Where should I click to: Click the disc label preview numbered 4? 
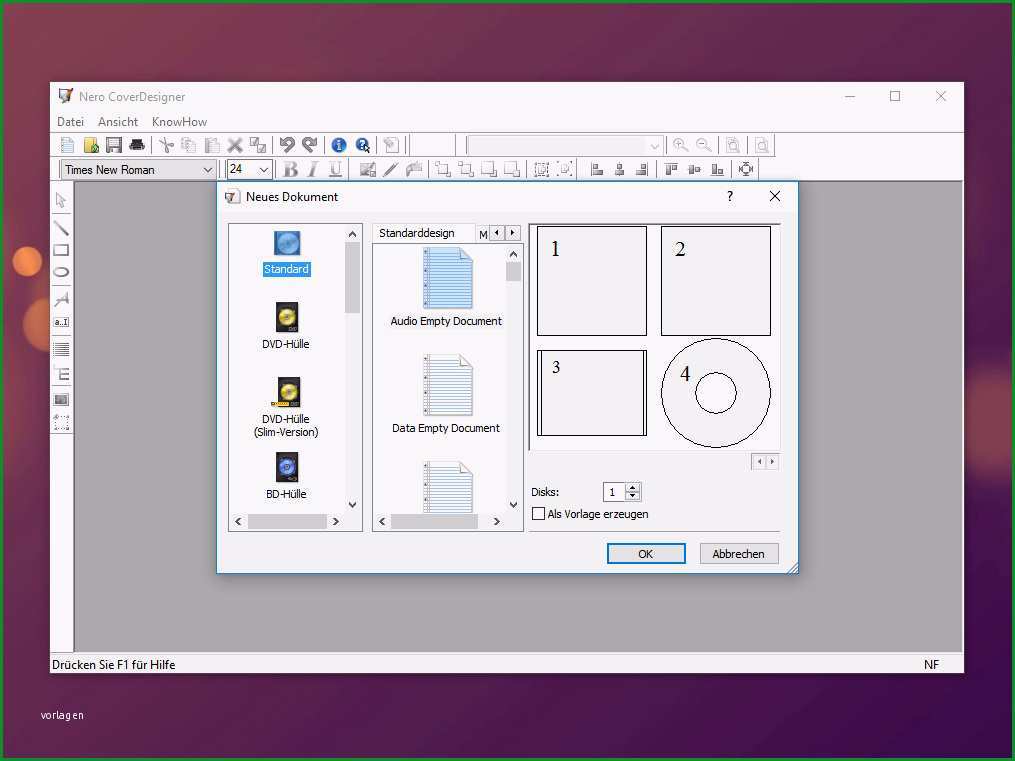[716, 393]
